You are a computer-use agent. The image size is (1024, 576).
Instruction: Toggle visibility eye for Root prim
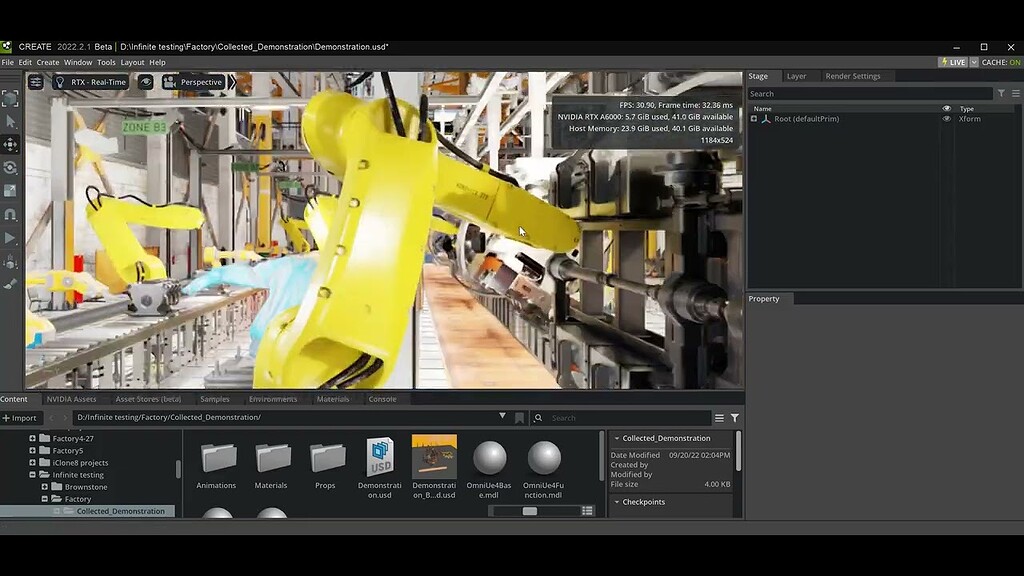946,119
